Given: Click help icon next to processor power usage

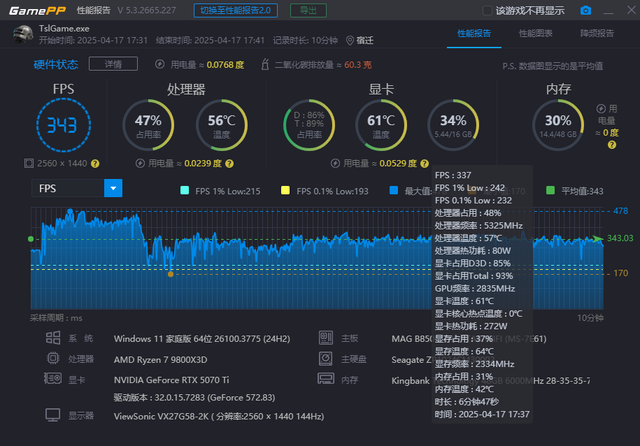Looking at the screenshot, I should point(229,164).
